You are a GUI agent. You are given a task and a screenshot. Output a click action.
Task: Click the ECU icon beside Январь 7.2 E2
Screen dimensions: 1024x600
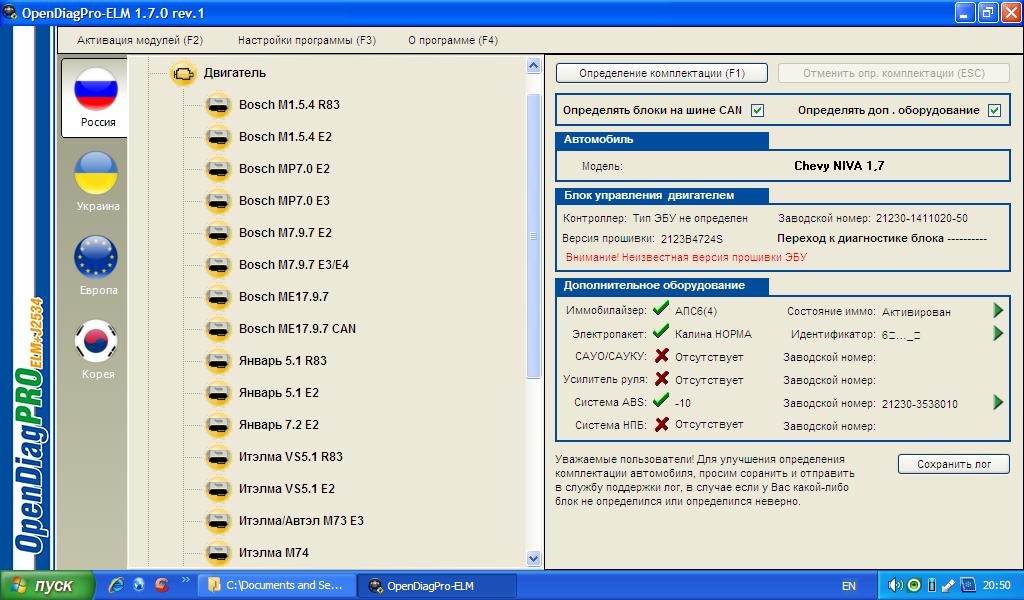[x=218, y=425]
